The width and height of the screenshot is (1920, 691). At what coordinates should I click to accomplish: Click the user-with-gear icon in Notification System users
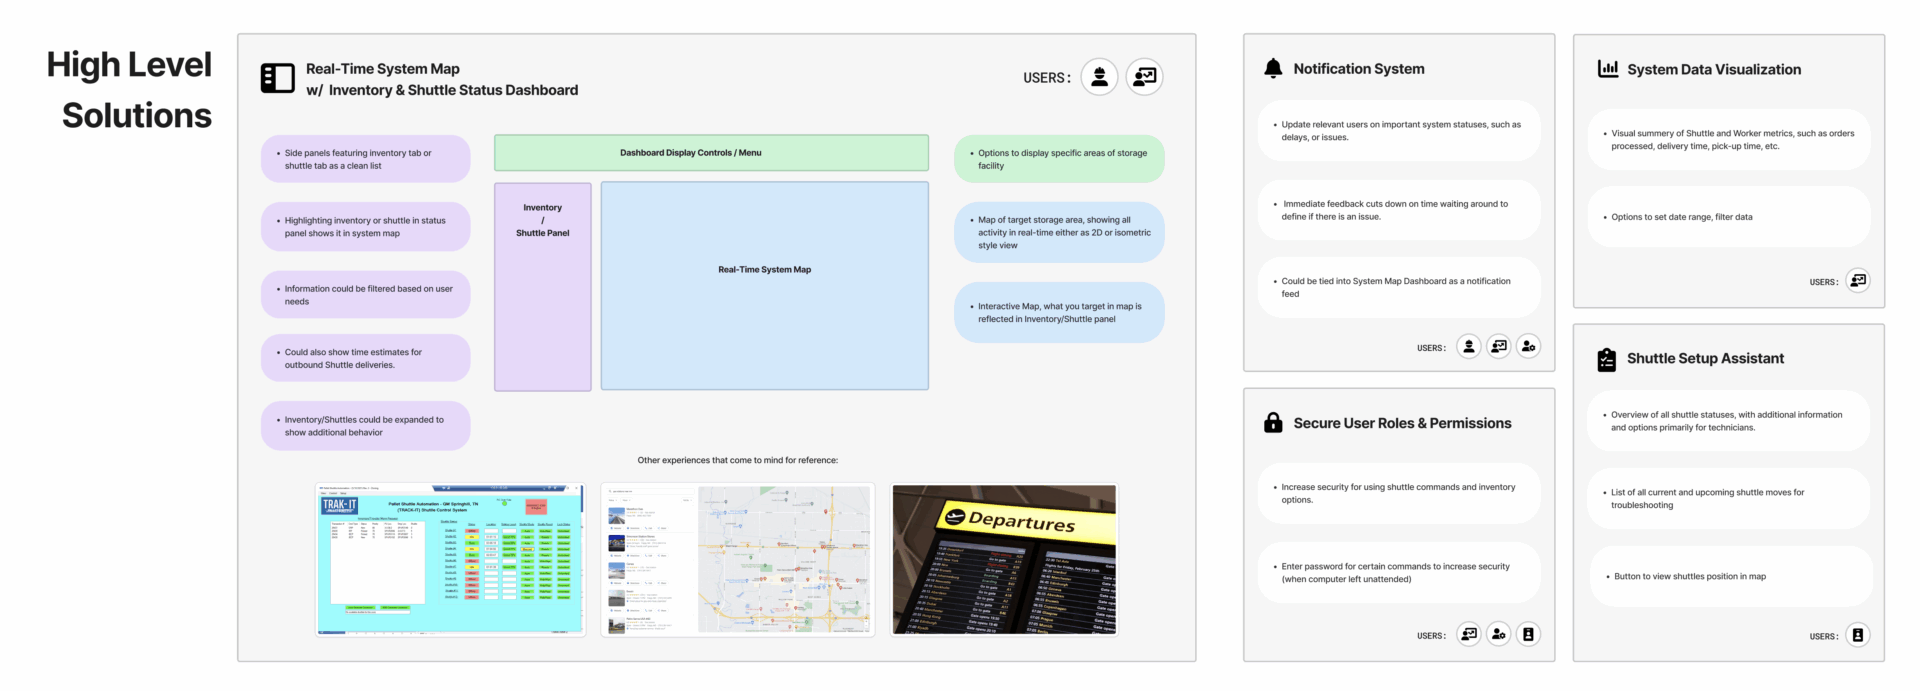[1528, 347]
